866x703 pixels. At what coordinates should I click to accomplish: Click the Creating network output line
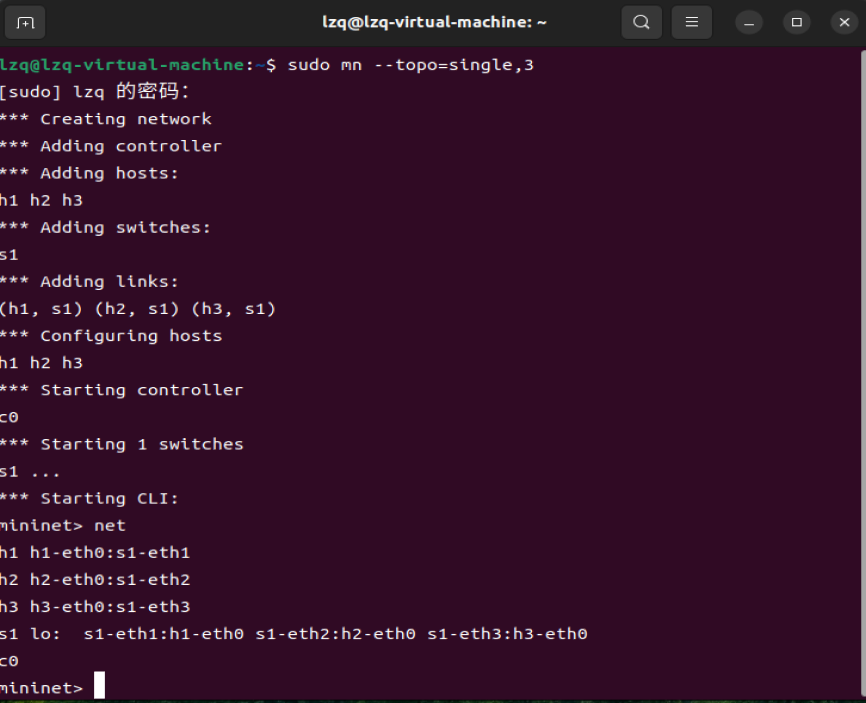[105, 119]
